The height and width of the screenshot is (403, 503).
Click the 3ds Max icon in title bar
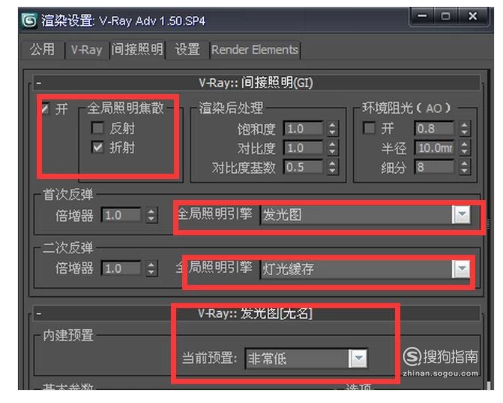(29, 21)
